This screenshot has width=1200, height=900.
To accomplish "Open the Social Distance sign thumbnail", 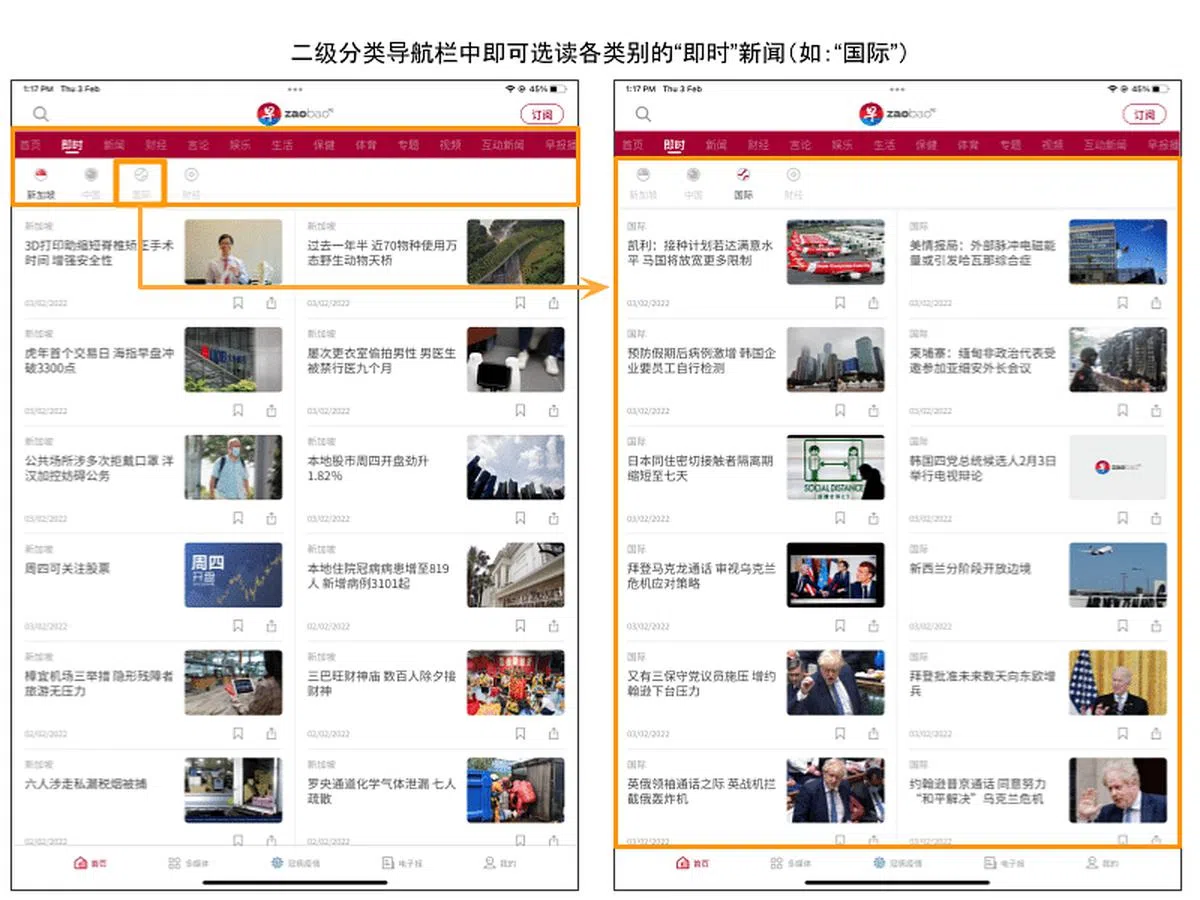I will pyautogui.click(x=835, y=467).
